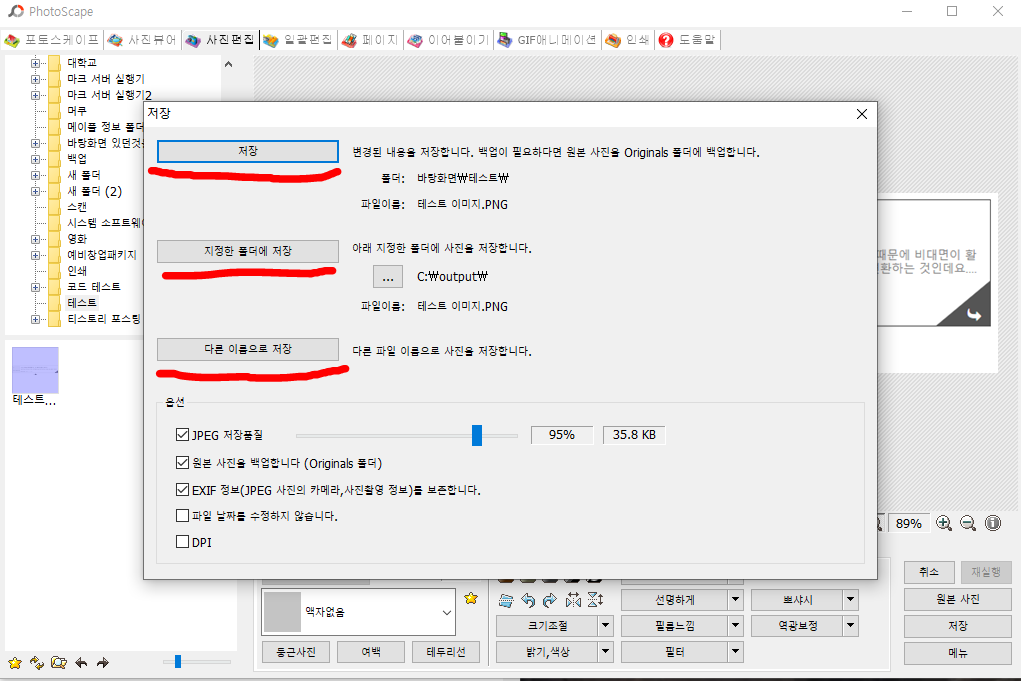Click the 테스트 image thumbnail

point(35,370)
